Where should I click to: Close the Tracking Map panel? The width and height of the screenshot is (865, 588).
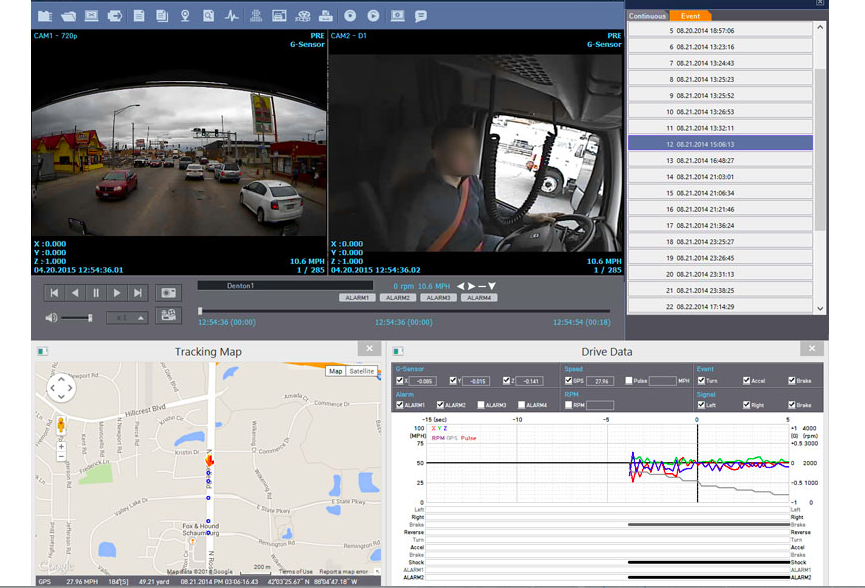pyautogui.click(x=368, y=349)
